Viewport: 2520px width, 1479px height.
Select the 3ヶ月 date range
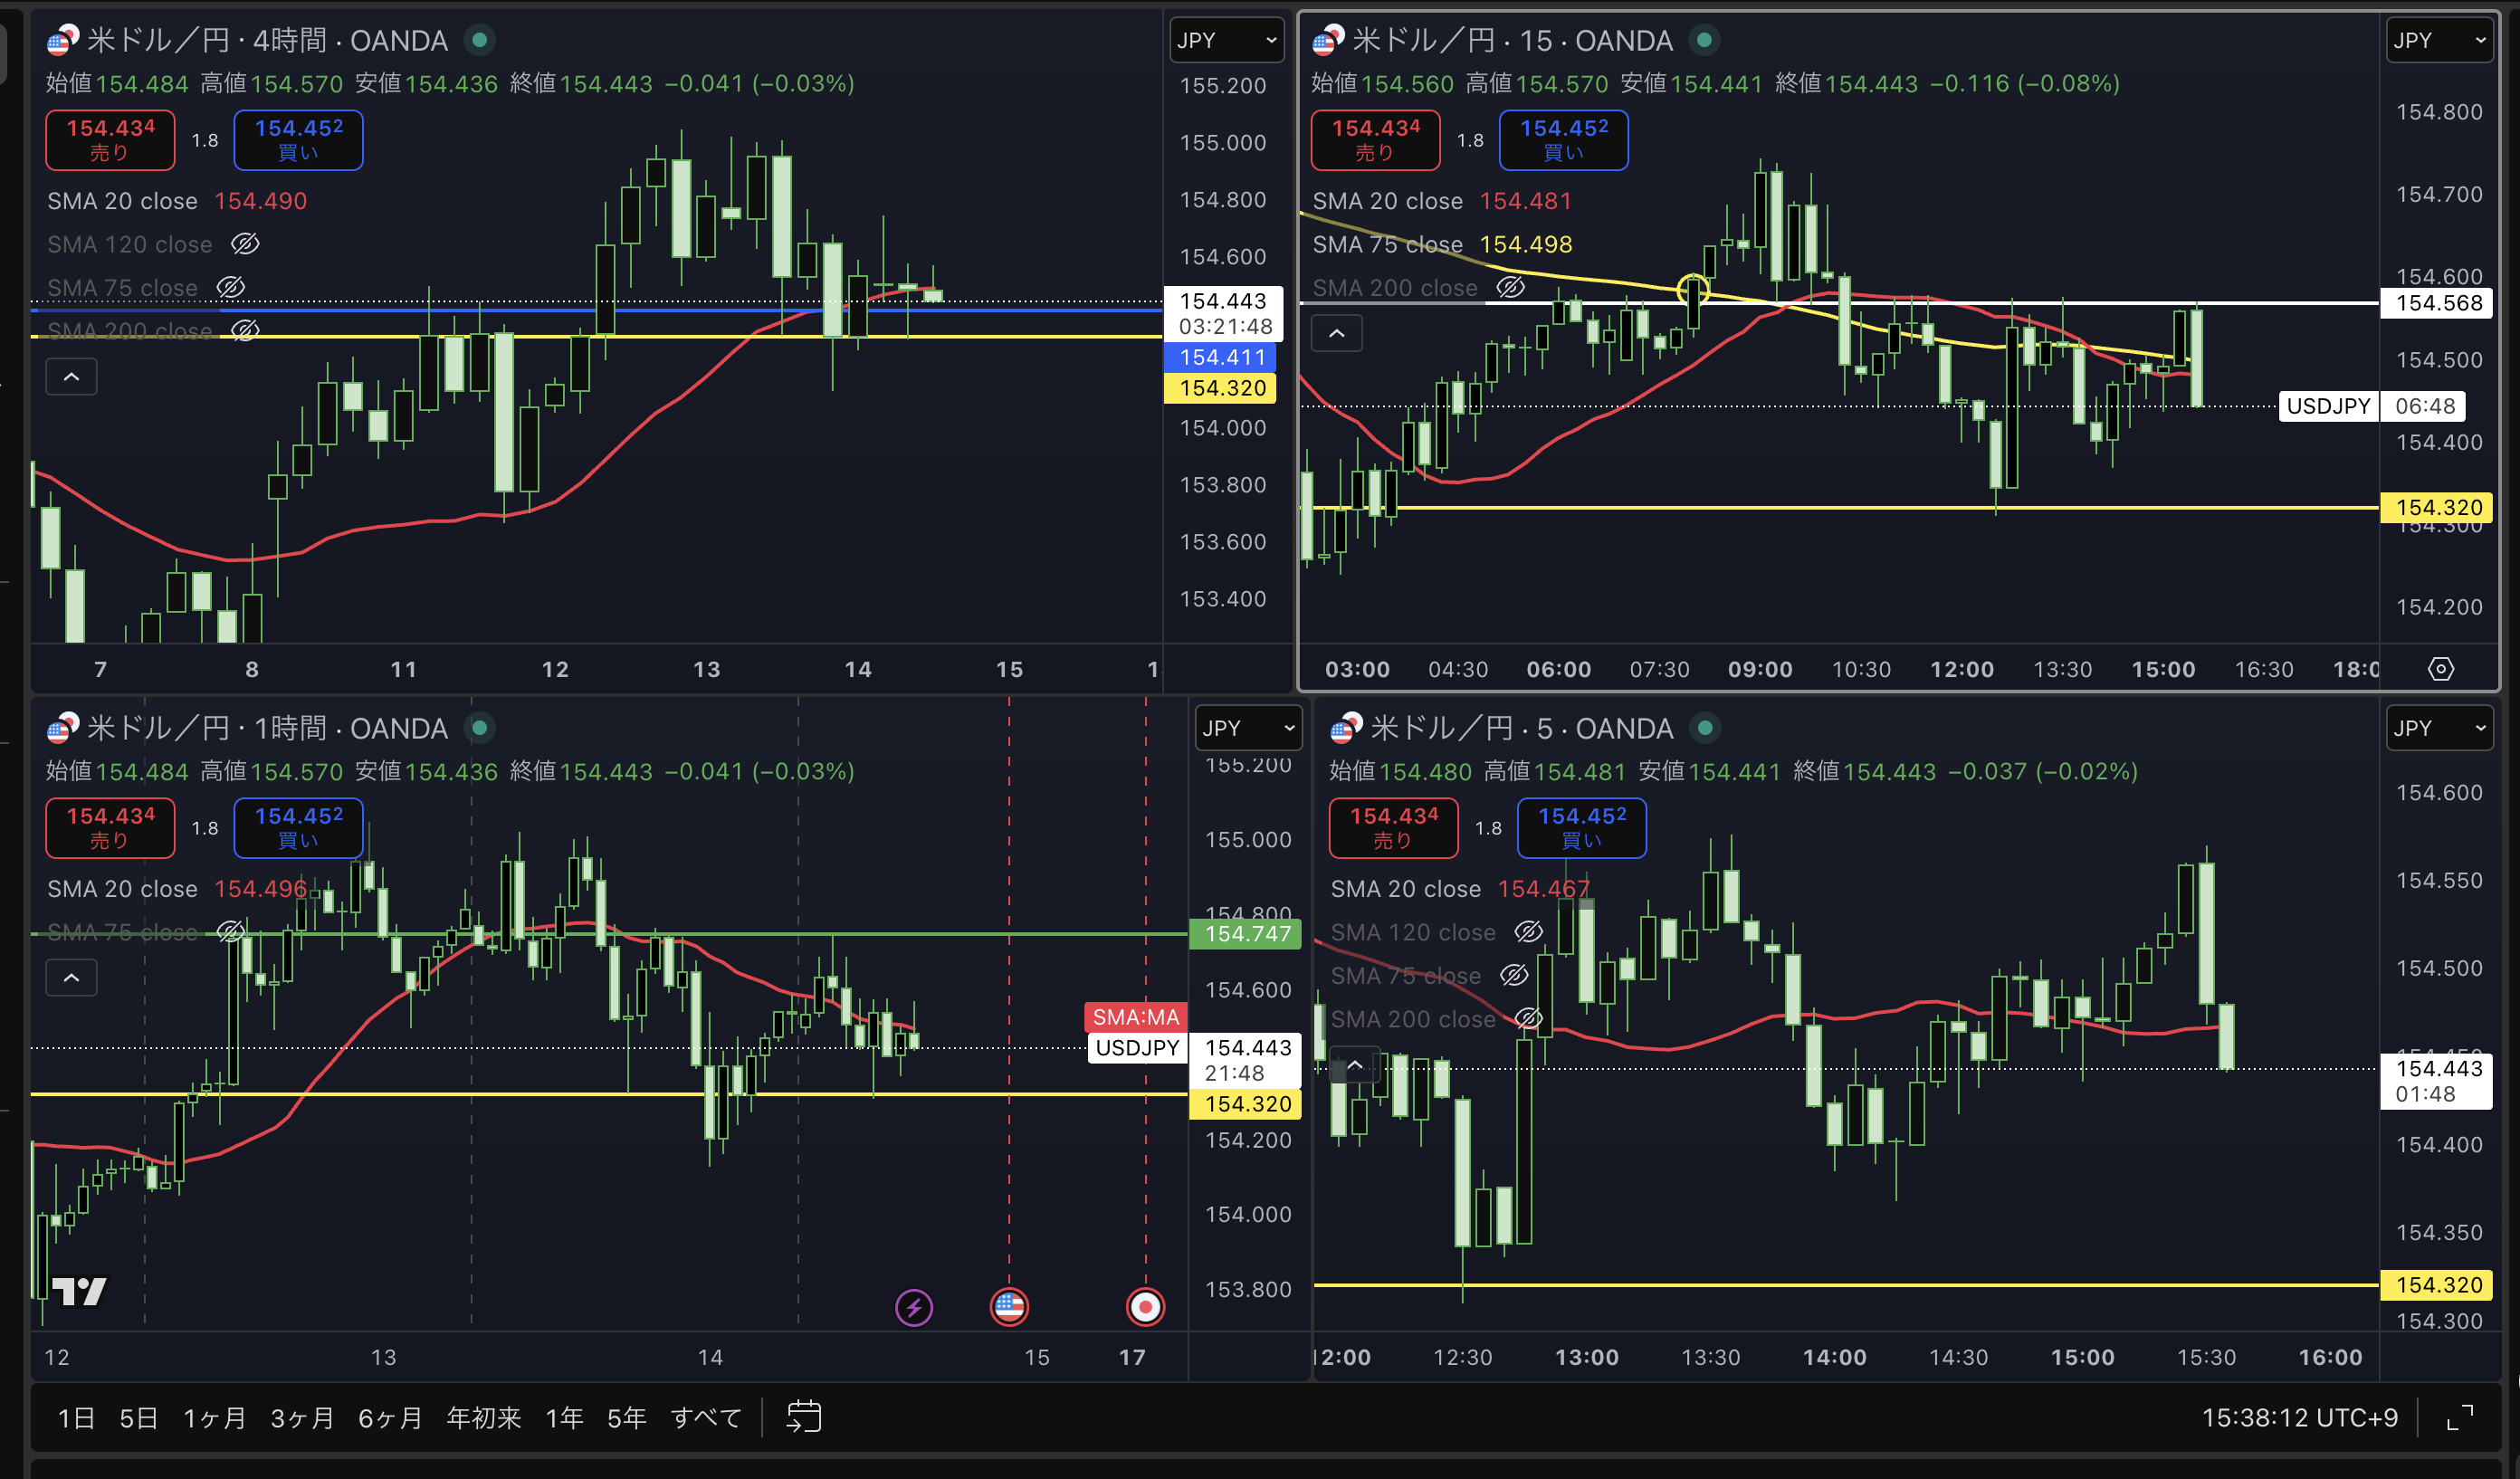[301, 1417]
